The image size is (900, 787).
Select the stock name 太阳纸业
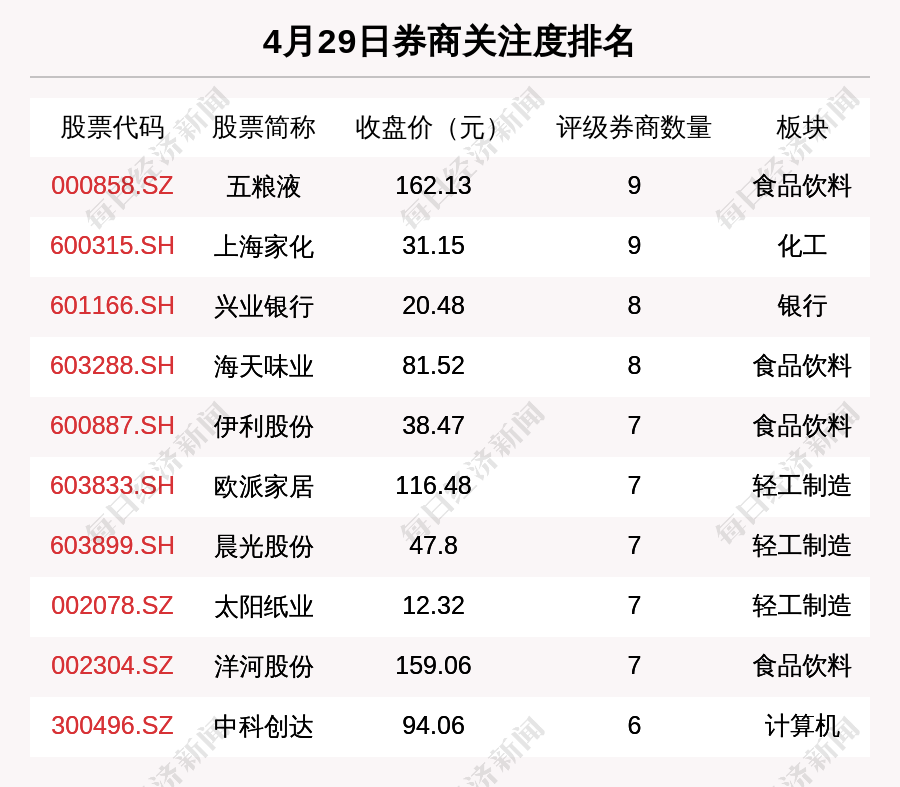click(263, 607)
